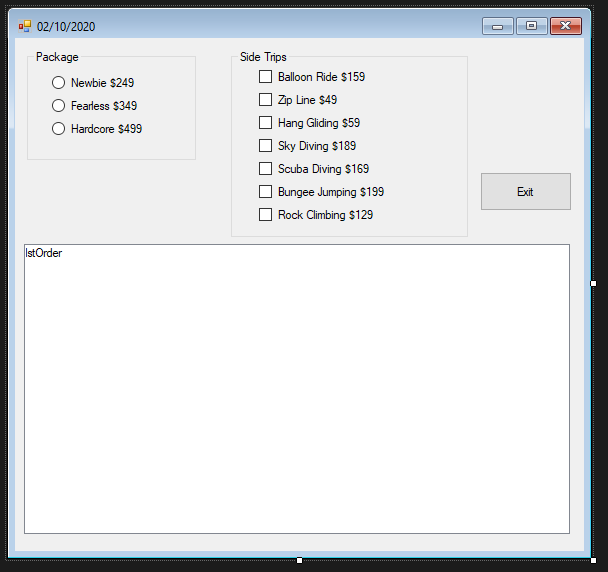Select the form's bottom-edge sizing handle
This screenshot has height=572, width=608.
[299, 560]
